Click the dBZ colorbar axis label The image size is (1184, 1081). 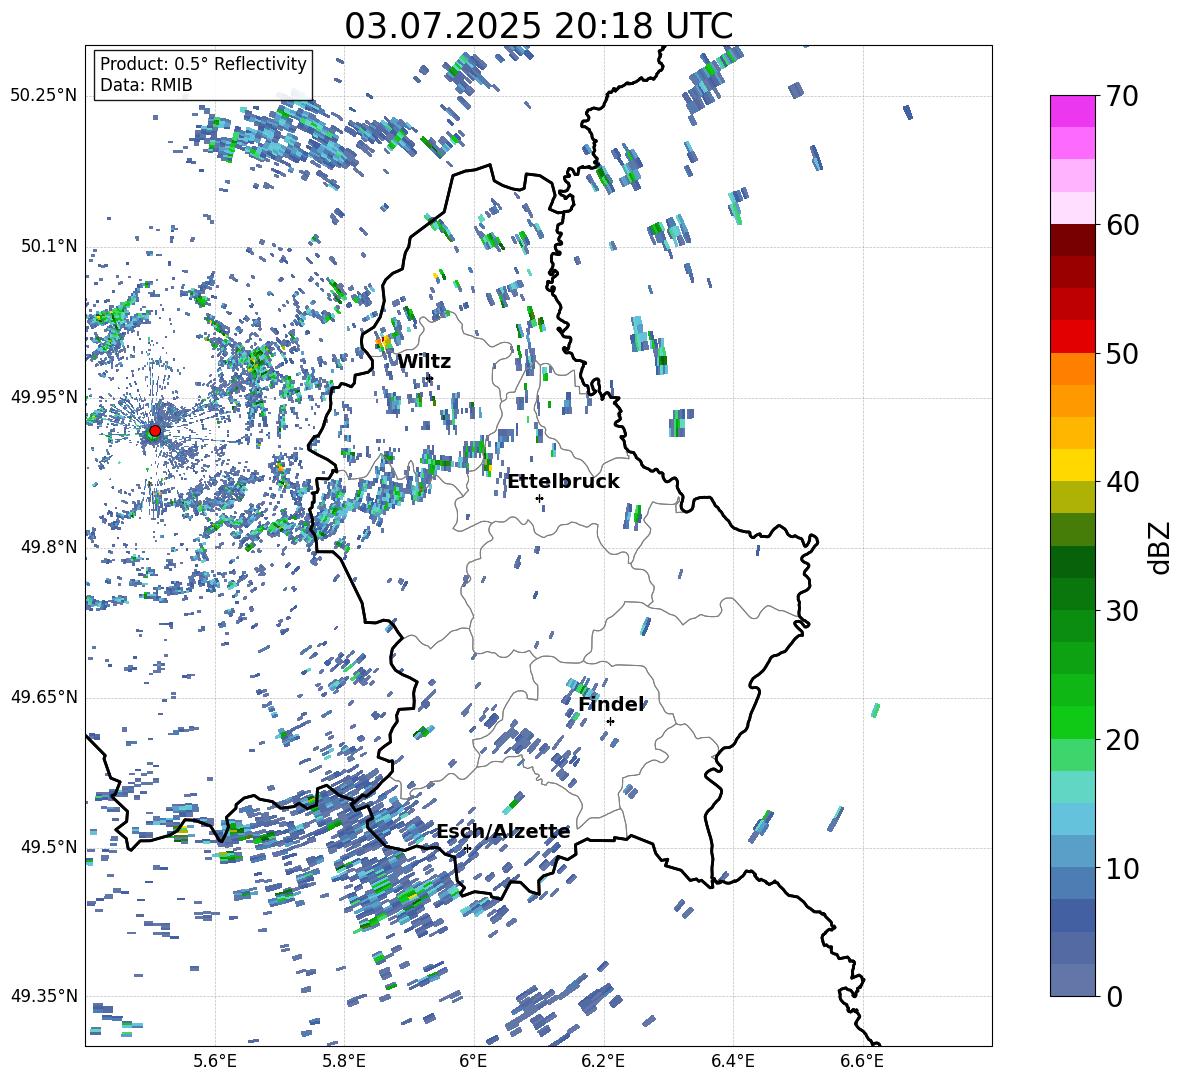(x=1161, y=547)
